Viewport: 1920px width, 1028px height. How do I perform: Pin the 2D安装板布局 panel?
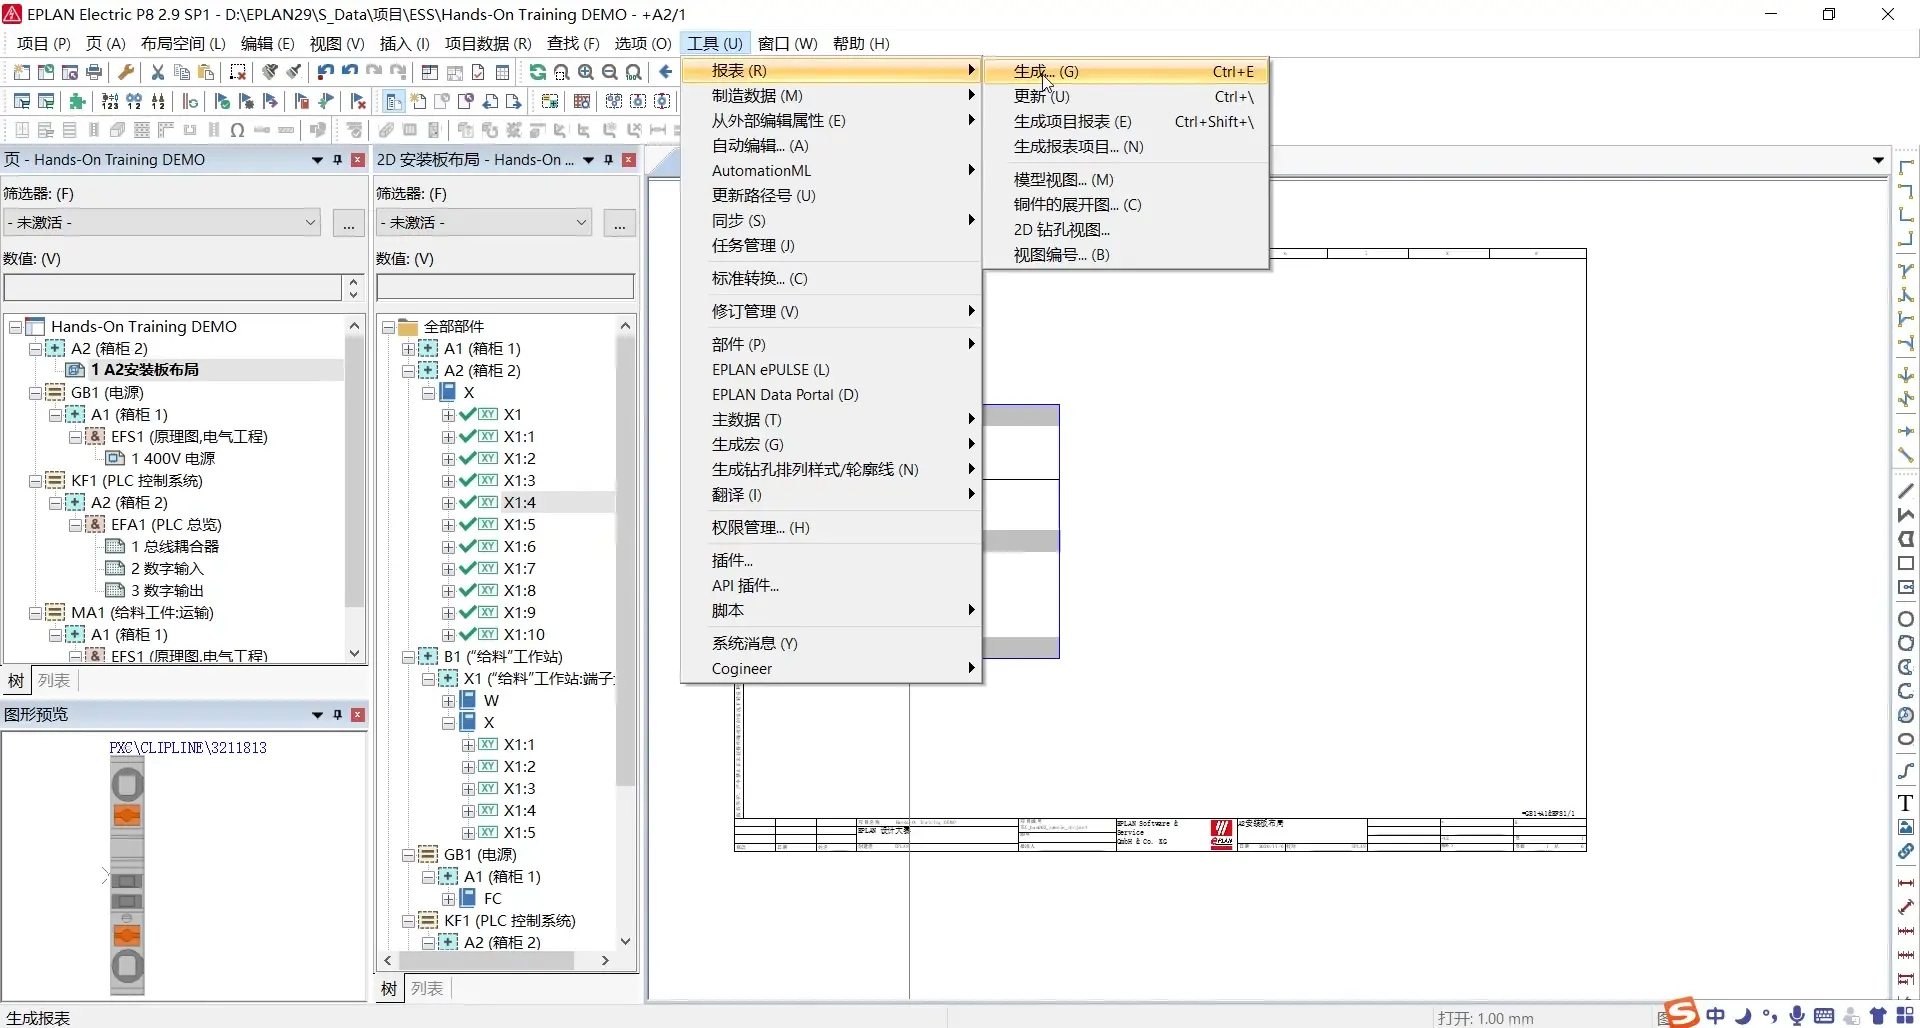tap(609, 160)
